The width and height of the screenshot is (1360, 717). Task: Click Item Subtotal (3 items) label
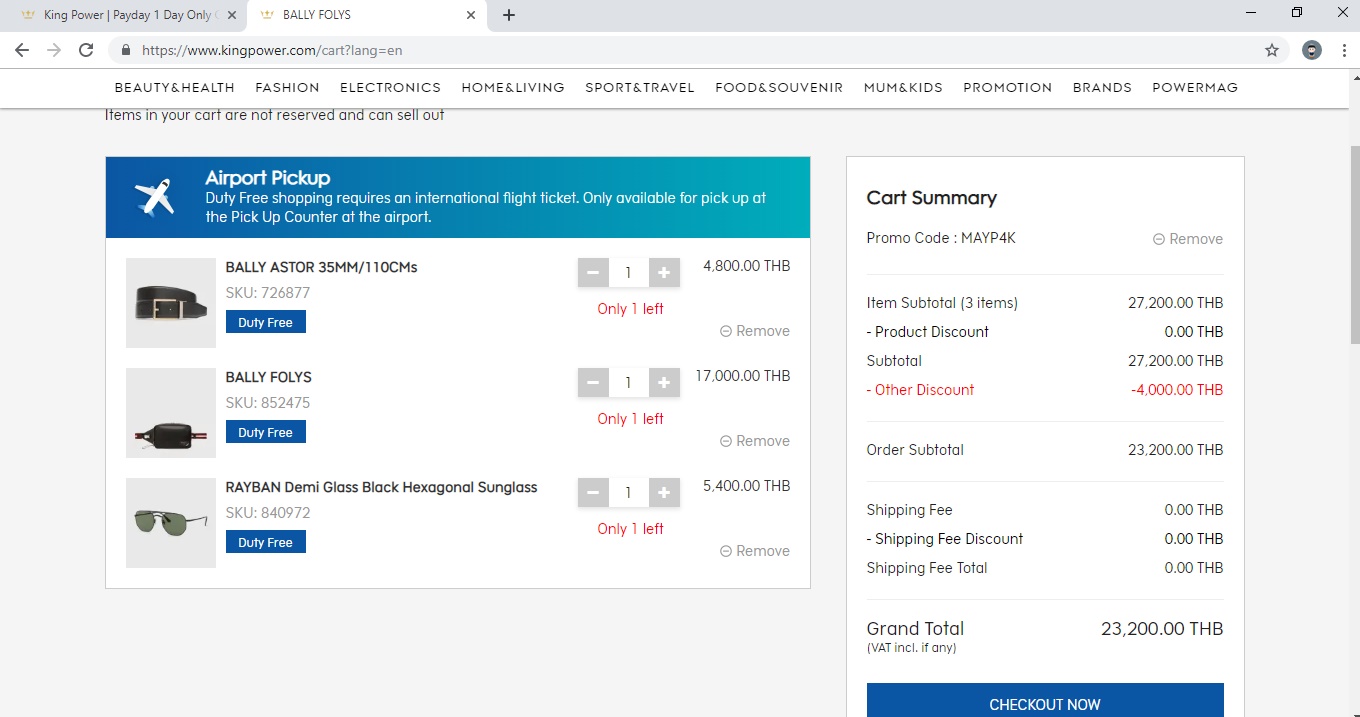point(942,303)
